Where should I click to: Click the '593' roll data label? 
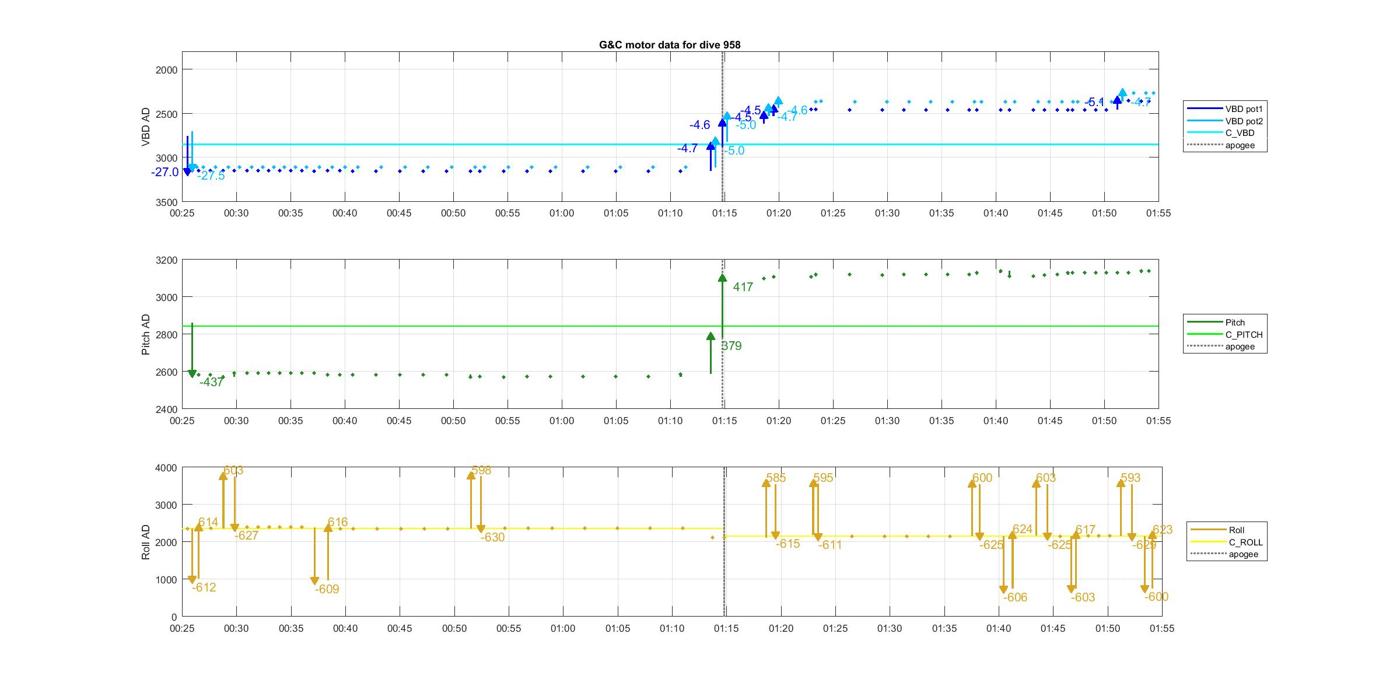1130,478
